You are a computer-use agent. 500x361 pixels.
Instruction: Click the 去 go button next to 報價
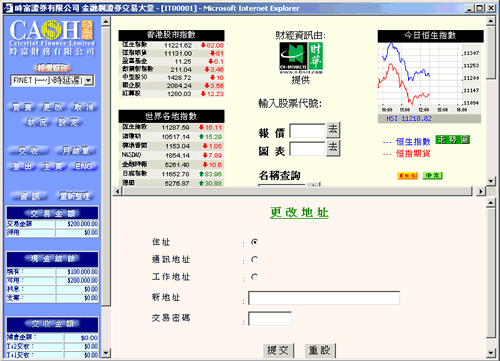pos(333,130)
